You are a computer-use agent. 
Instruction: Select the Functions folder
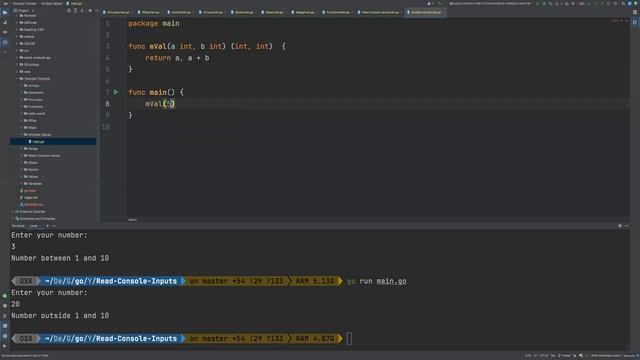36,107
